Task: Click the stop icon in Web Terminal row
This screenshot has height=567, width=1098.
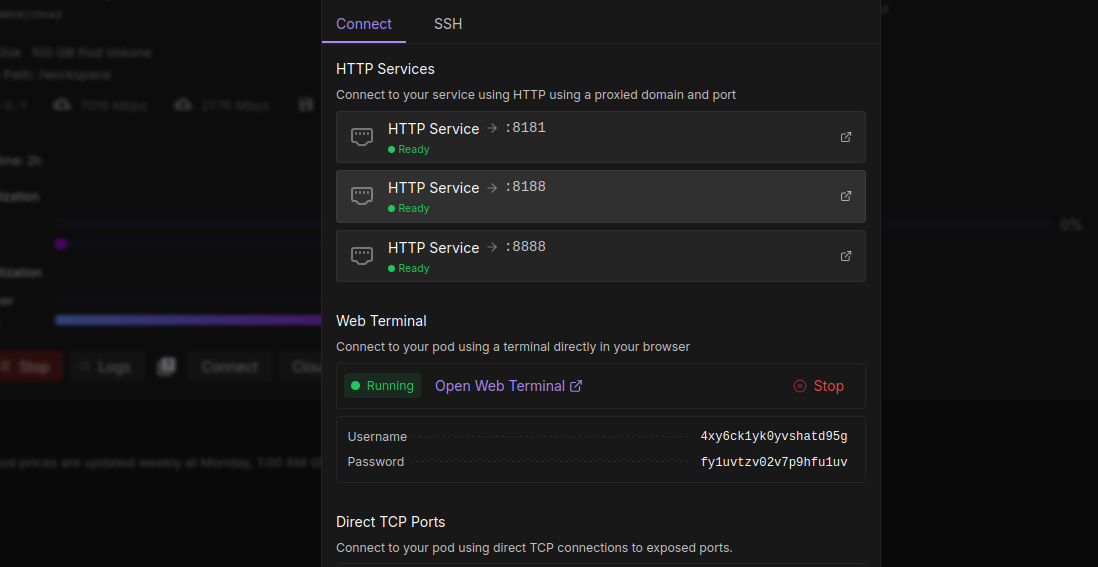Action: [x=799, y=386]
